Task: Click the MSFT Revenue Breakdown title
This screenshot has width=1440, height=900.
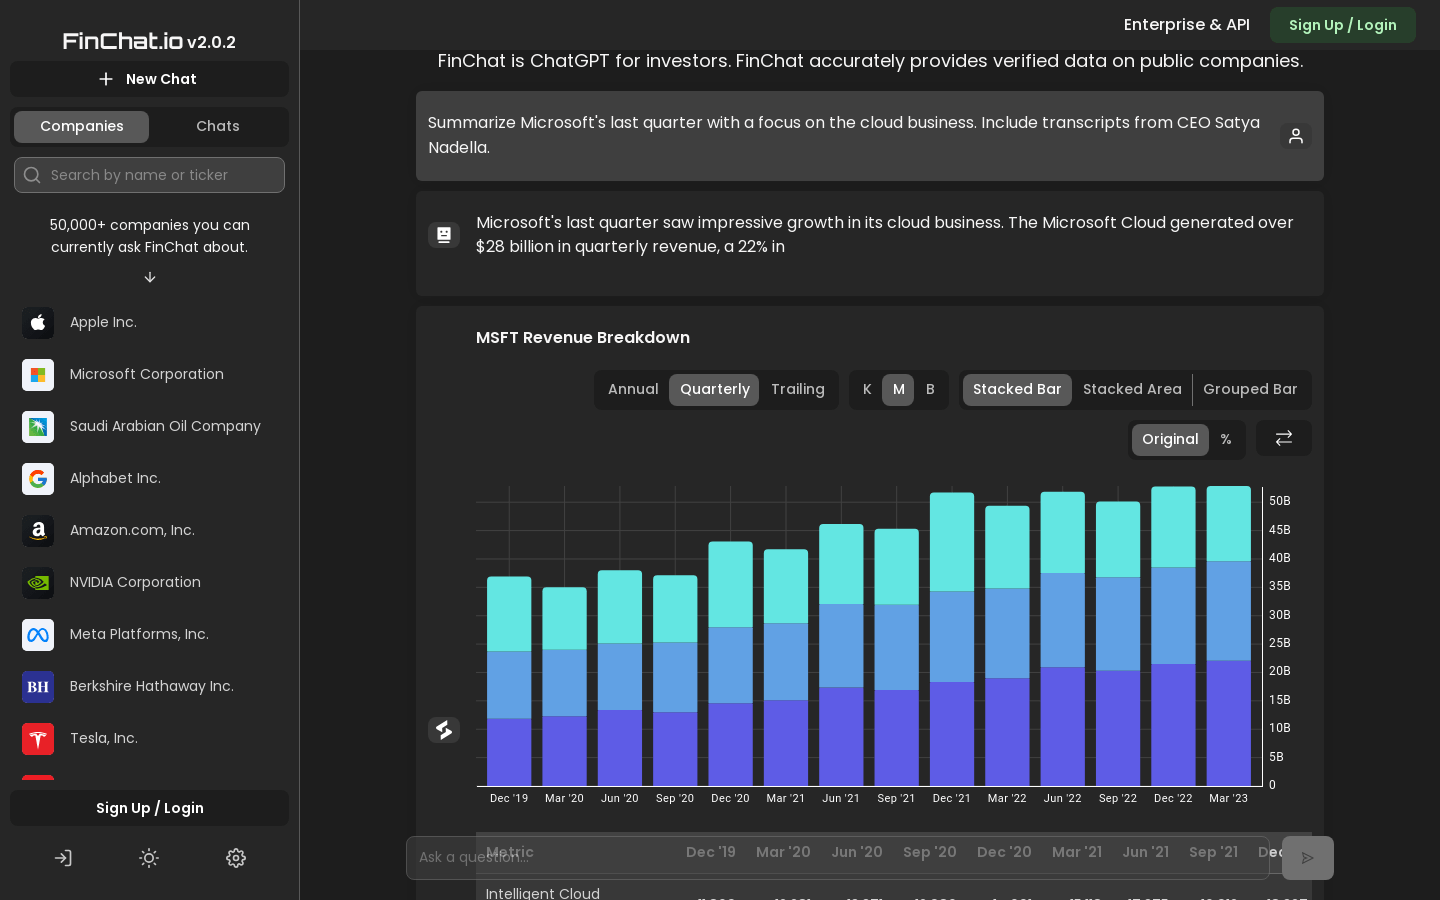Action: [x=583, y=338]
